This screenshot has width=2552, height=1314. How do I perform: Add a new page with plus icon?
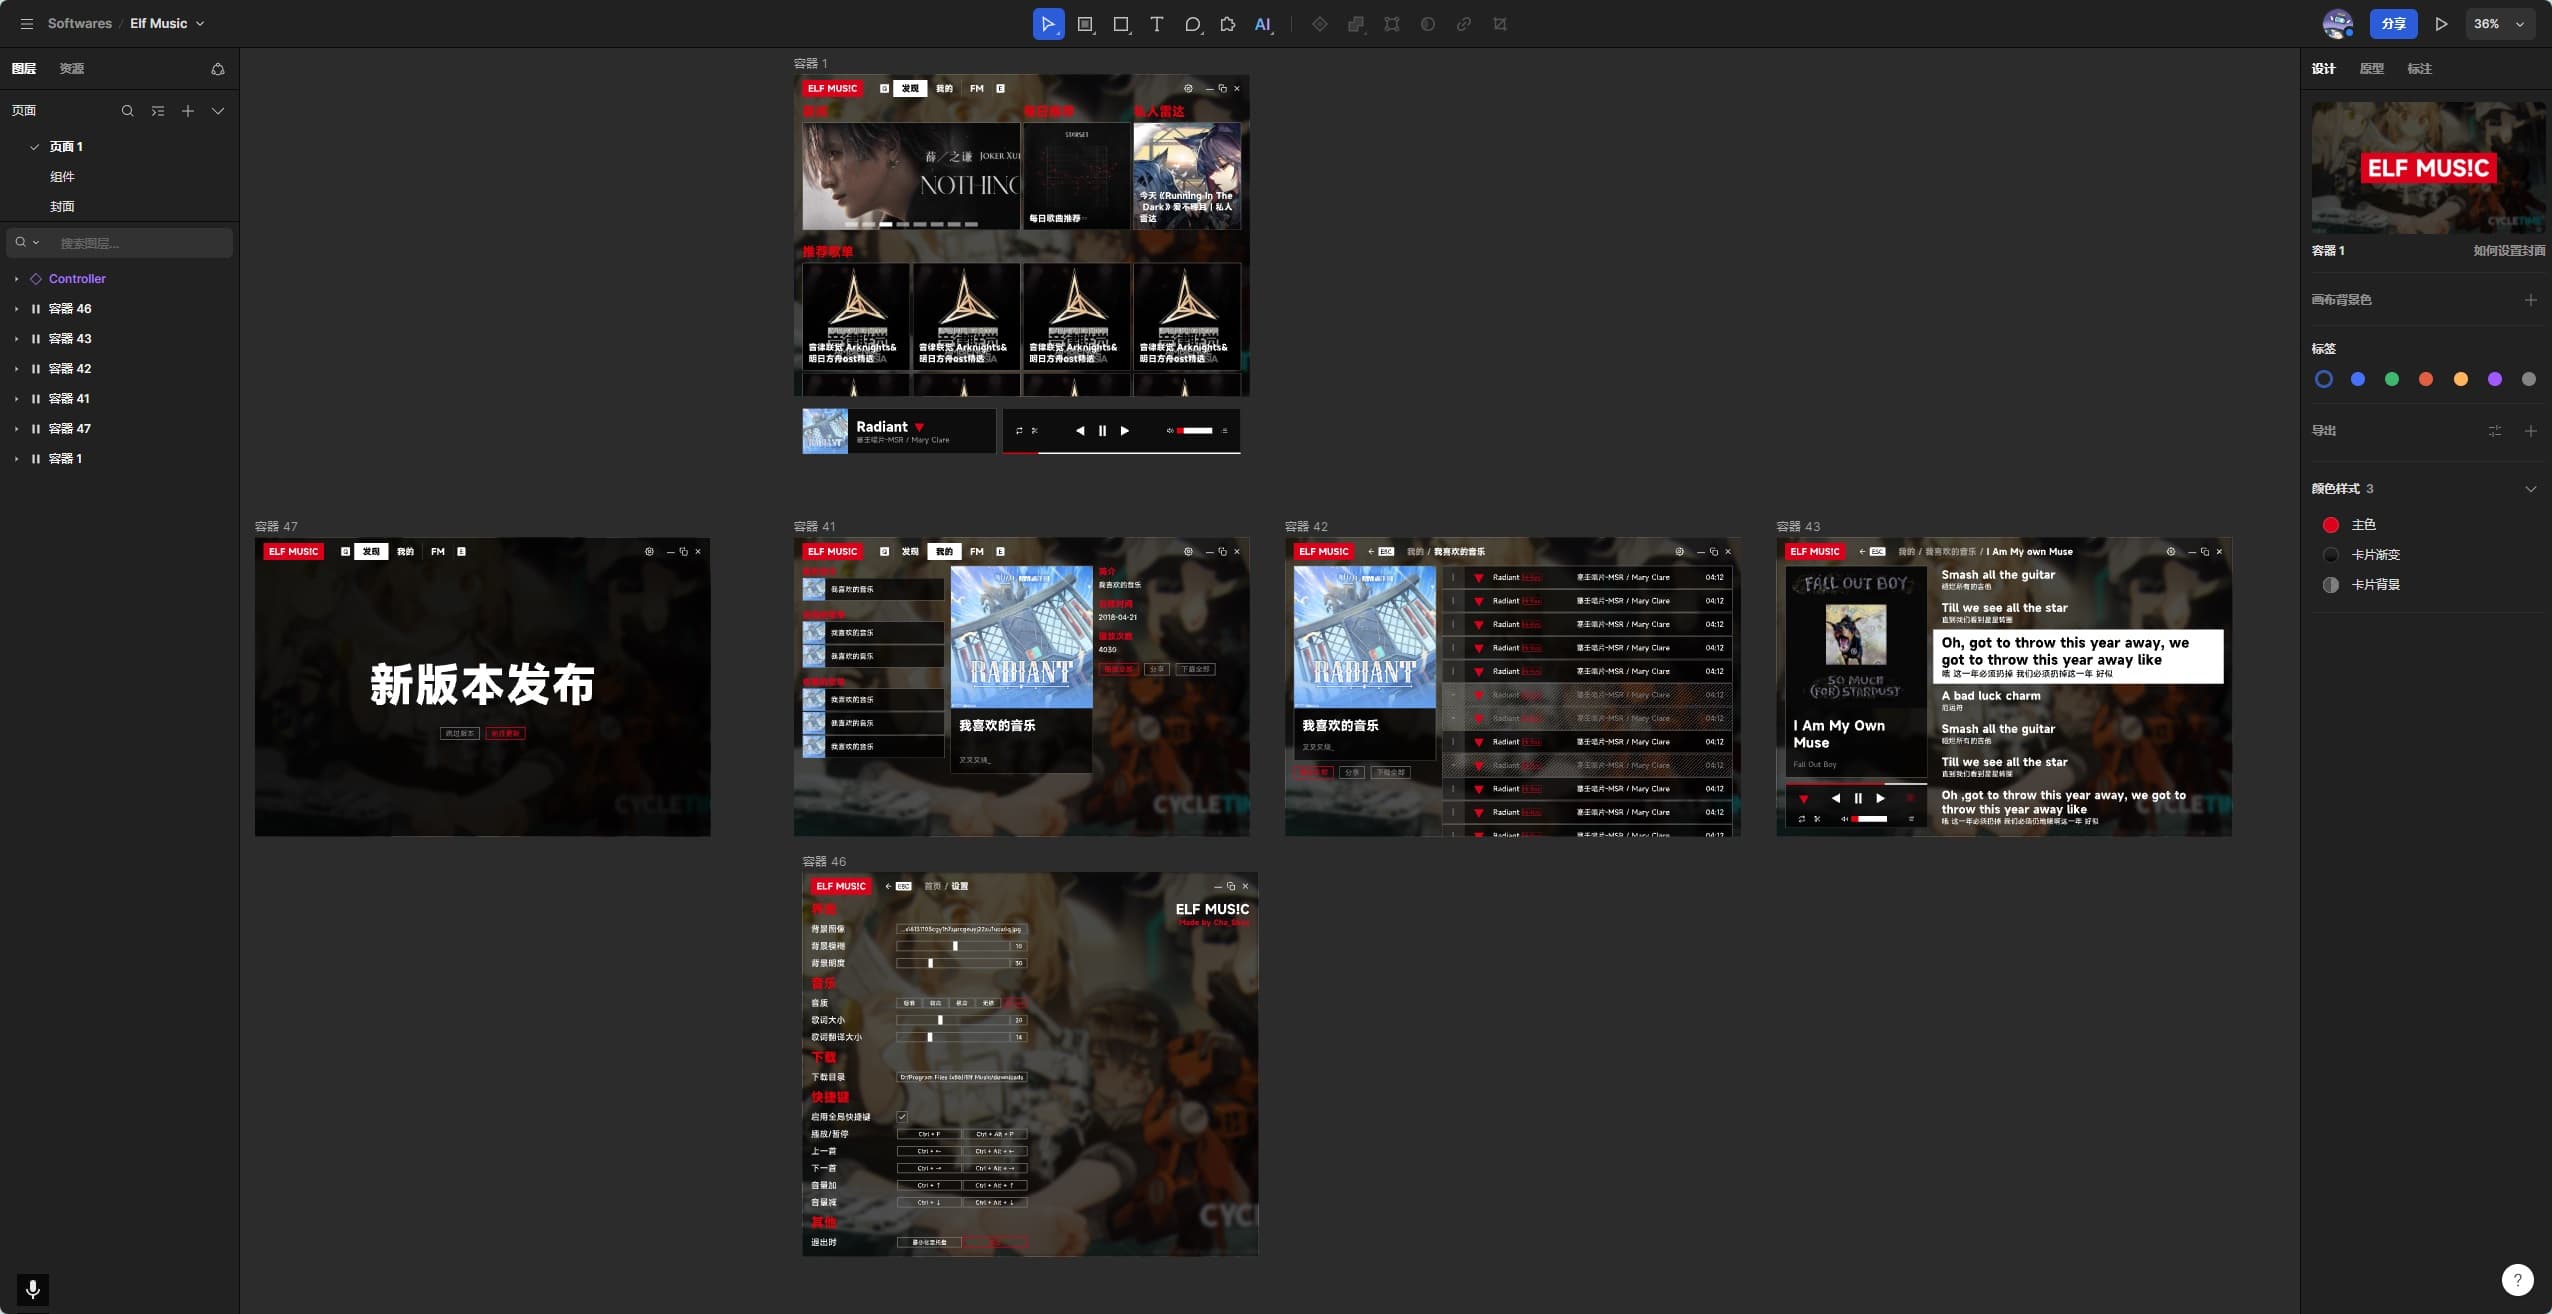(x=187, y=111)
